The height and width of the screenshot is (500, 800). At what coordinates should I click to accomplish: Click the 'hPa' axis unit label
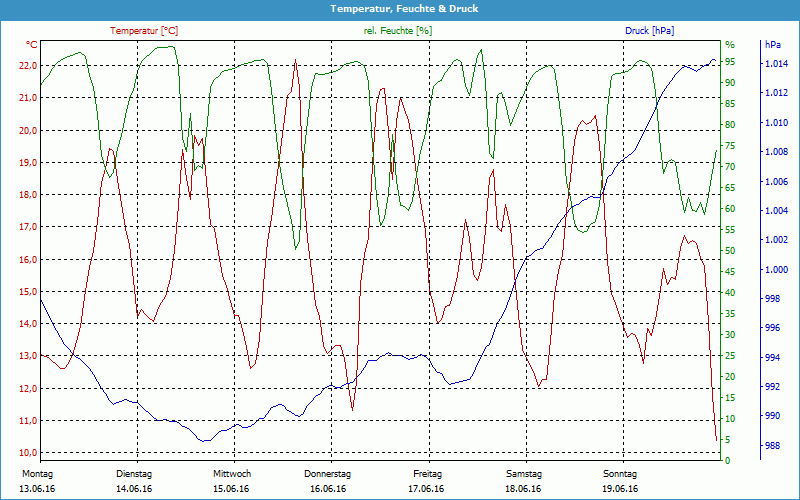point(773,45)
